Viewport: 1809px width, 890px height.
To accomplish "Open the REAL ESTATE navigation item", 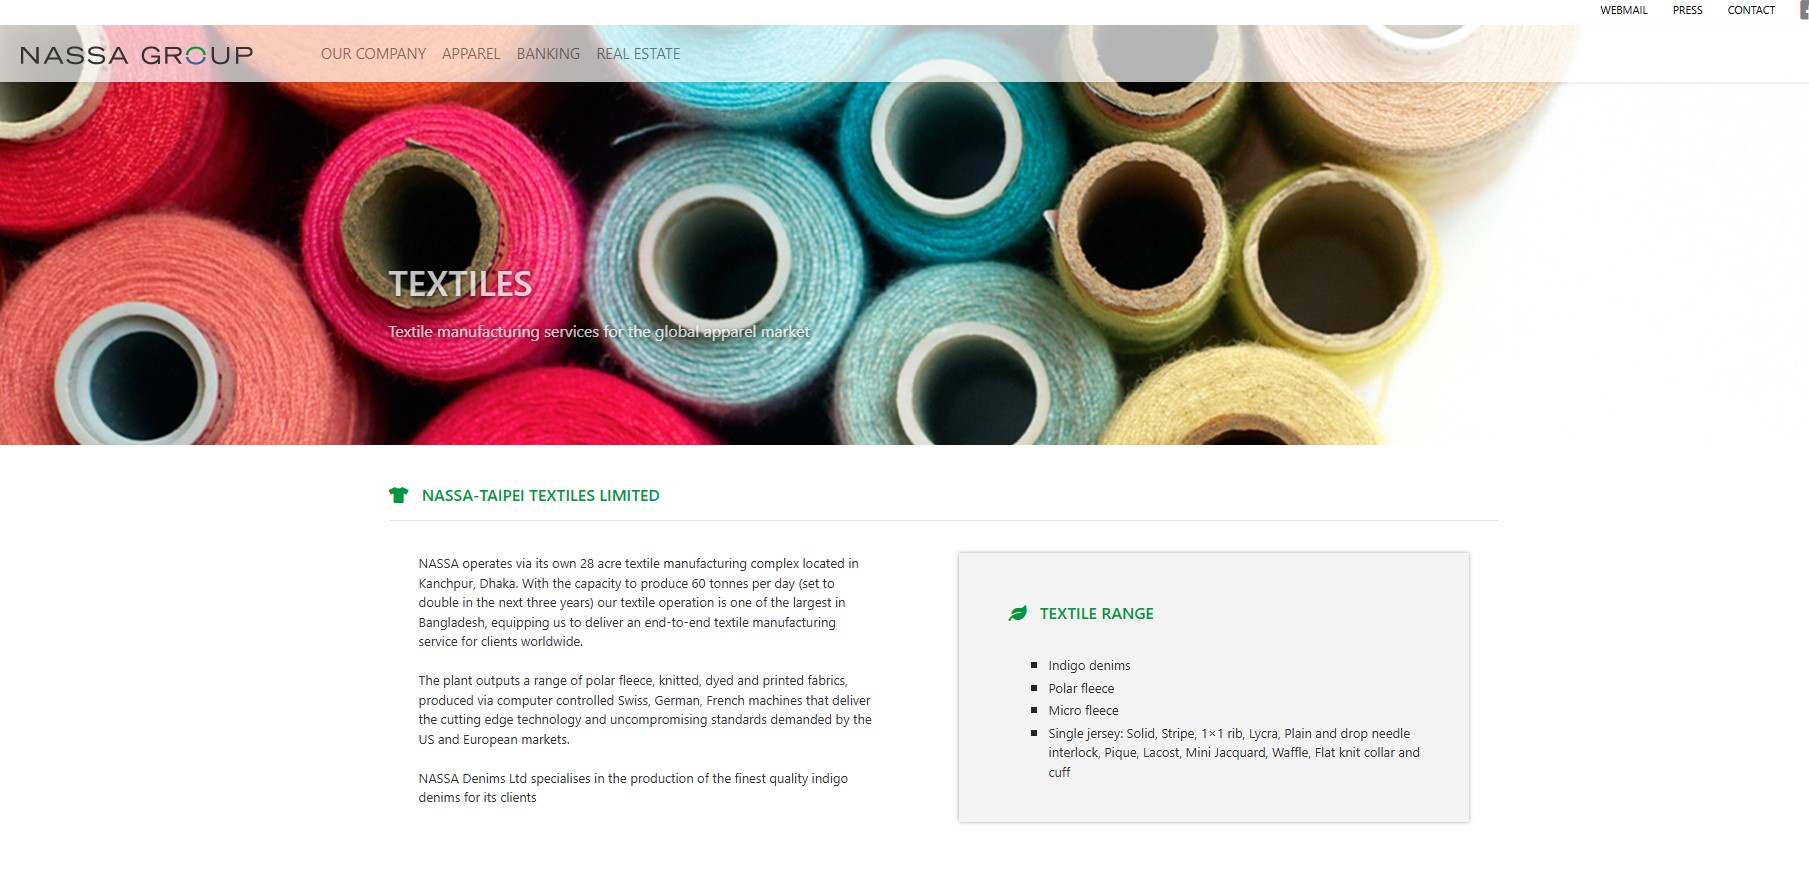I will pyautogui.click(x=638, y=54).
